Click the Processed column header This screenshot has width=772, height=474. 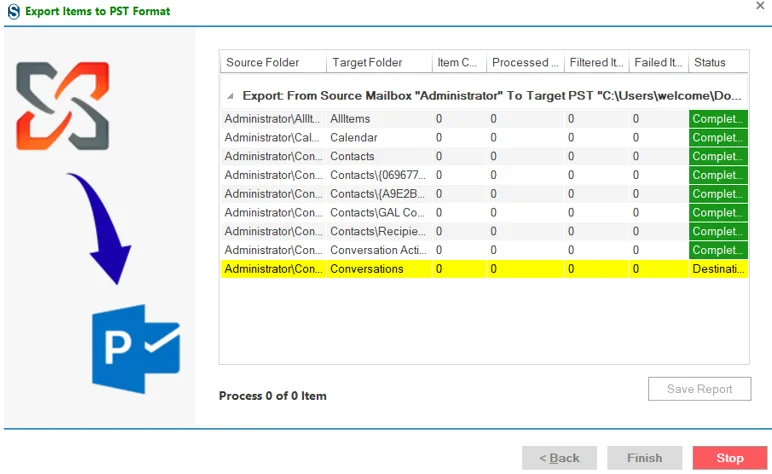coord(525,63)
